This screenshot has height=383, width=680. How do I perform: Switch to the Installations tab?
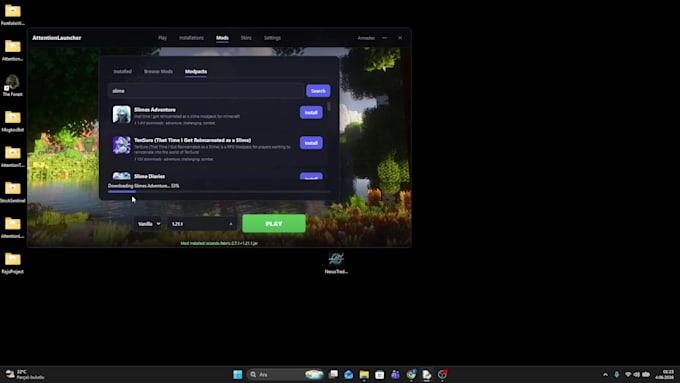tap(191, 38)
